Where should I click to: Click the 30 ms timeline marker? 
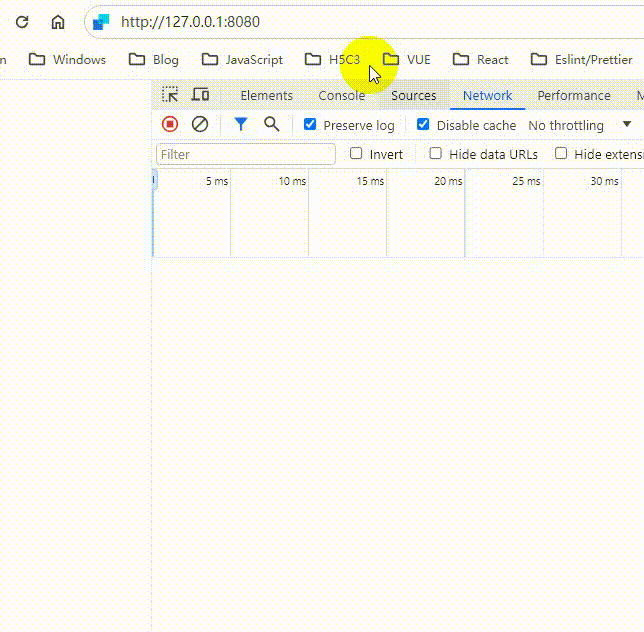click(604, 181)
